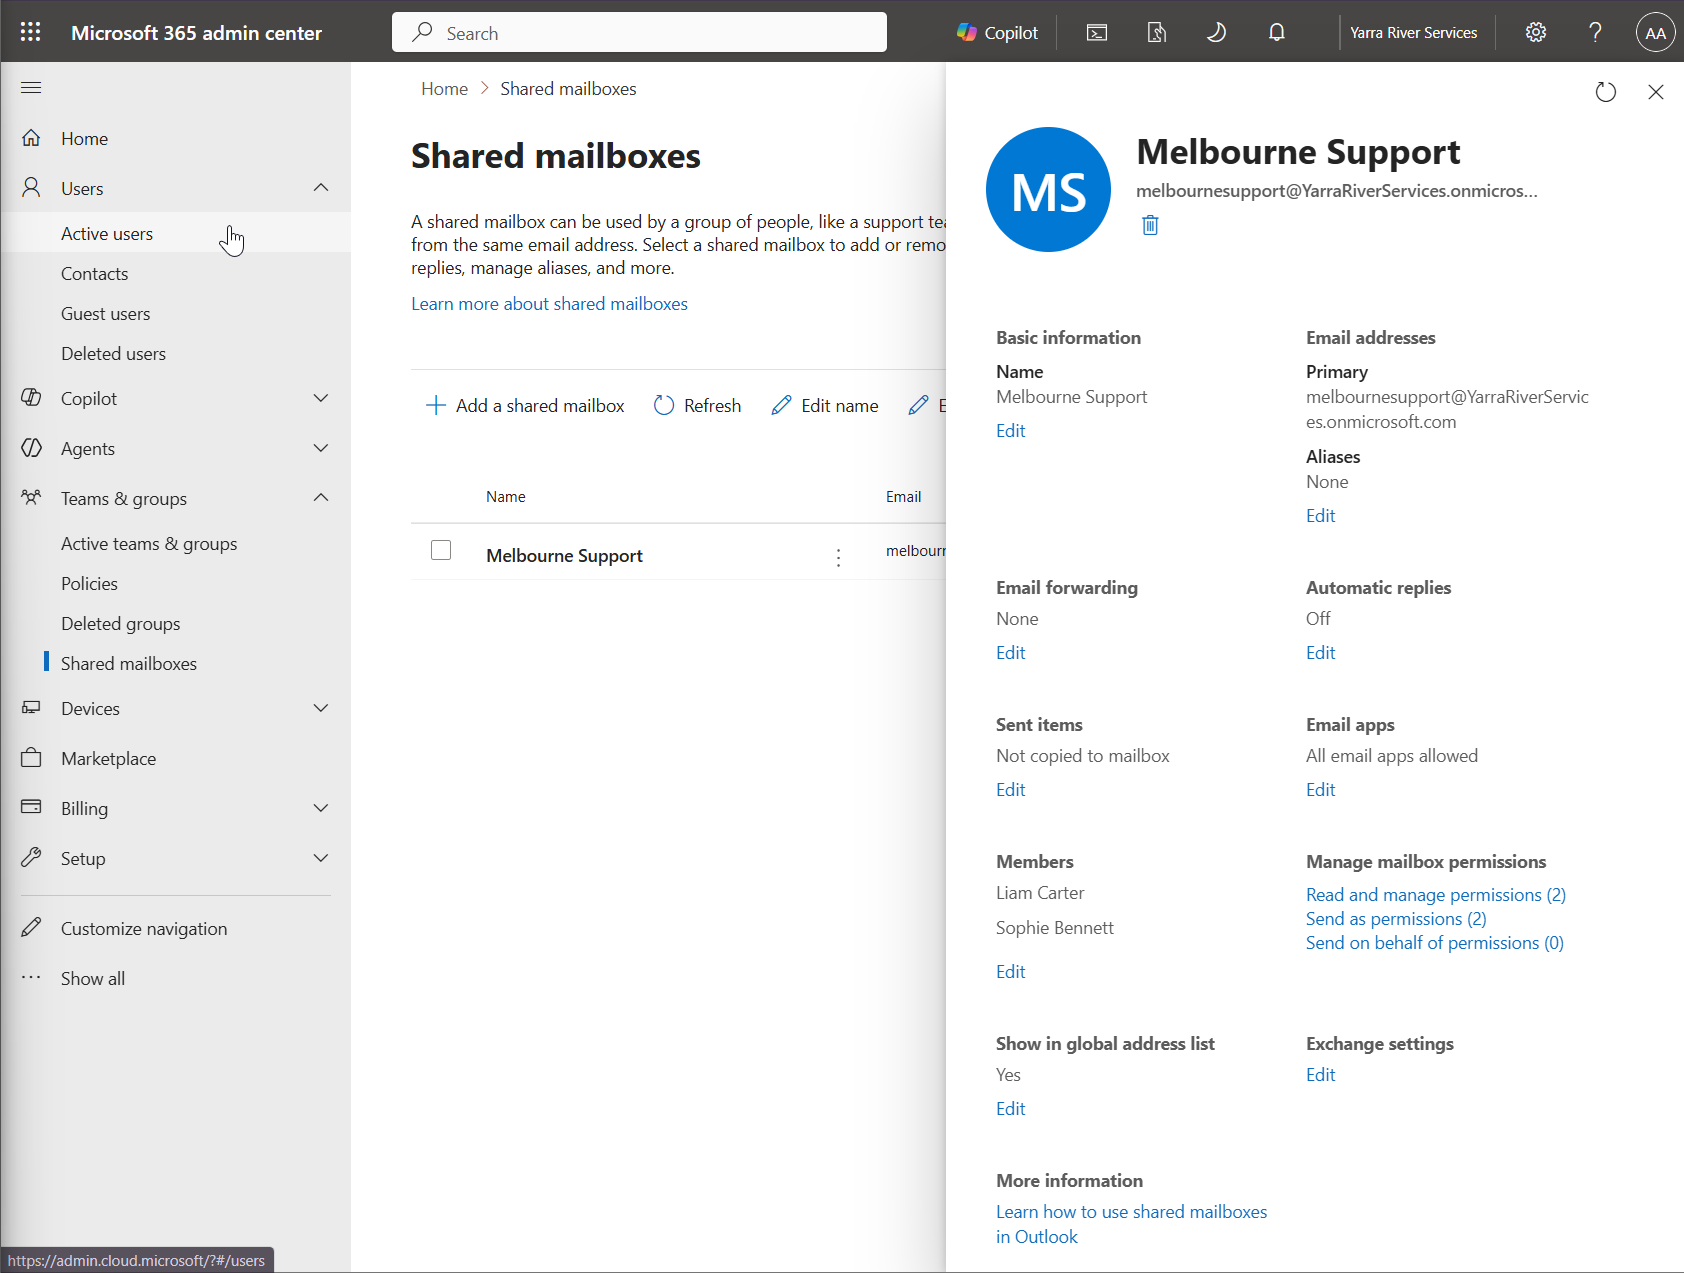Expand the Setup section

pyautogui.click(x=321, y=858)
